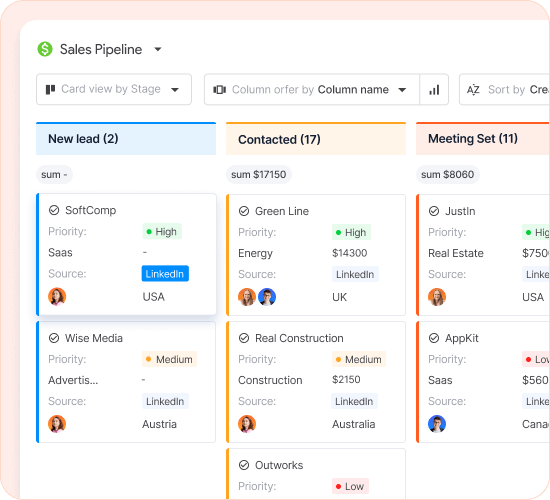The width and height of the screenshot is (550, 500).
Task: Select the New lead (2) column header
Action: point(126,139)
